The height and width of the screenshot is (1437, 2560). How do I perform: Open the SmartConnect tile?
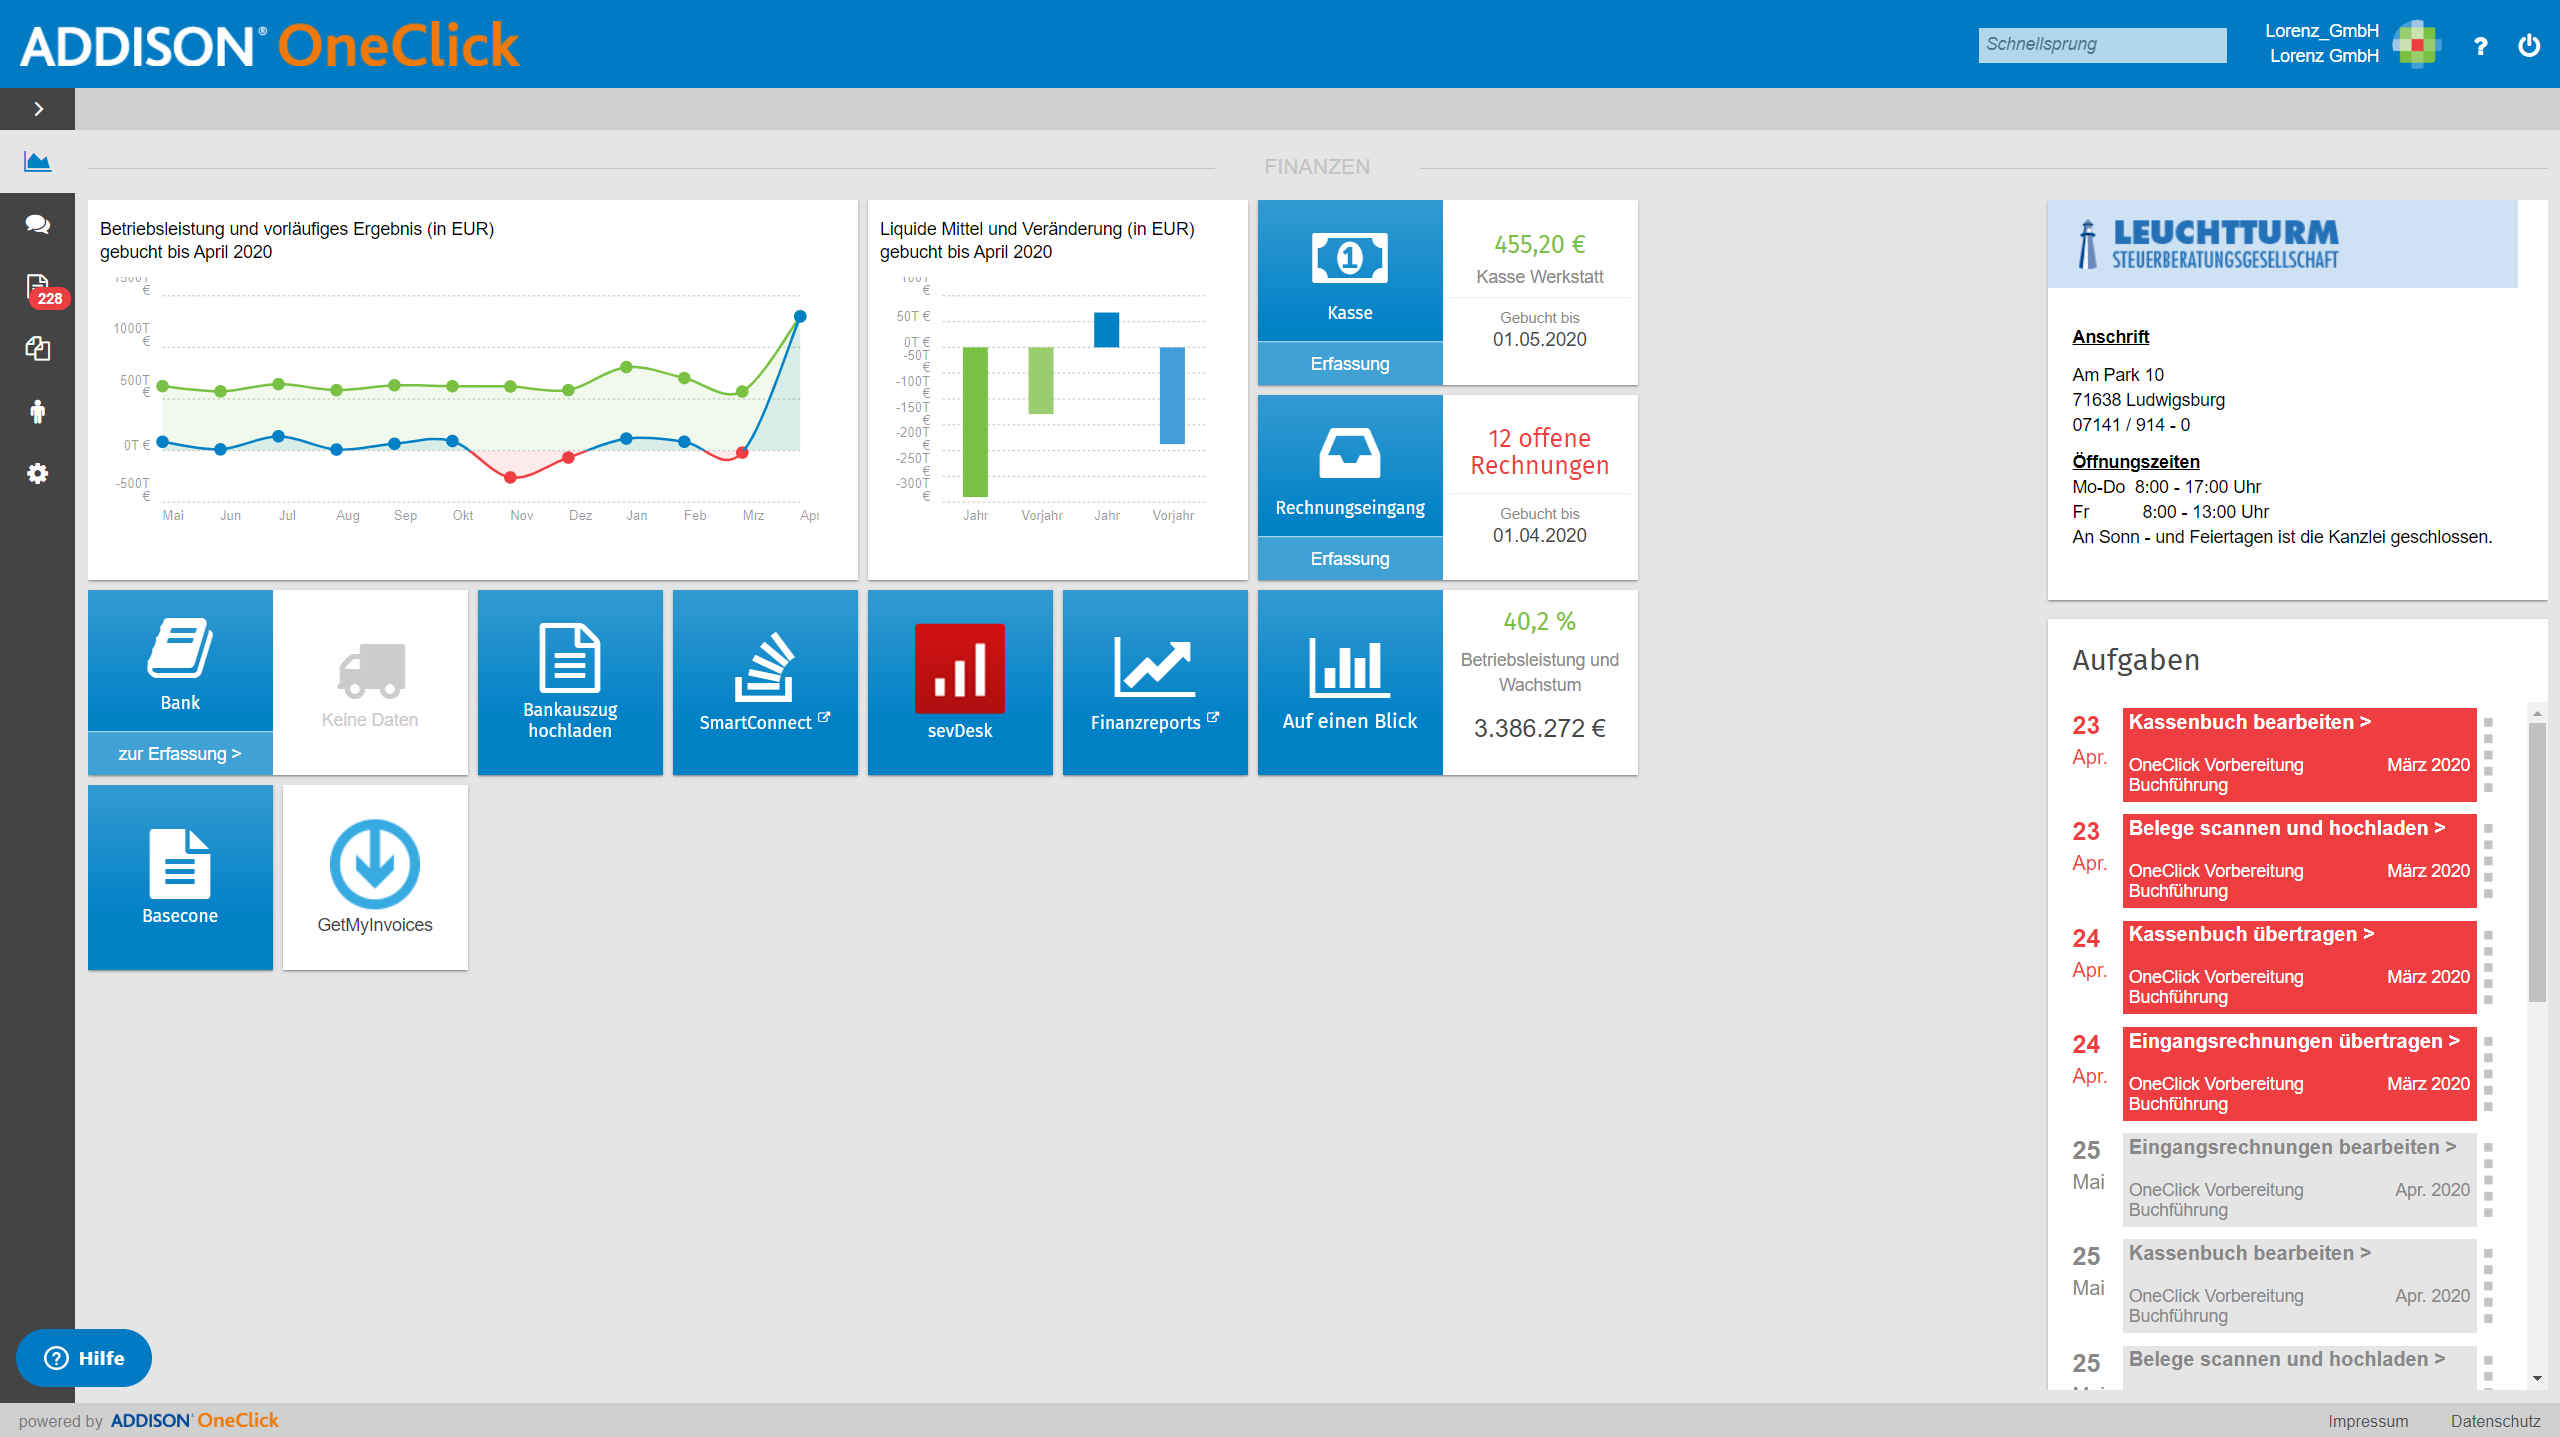pos(765,682)
